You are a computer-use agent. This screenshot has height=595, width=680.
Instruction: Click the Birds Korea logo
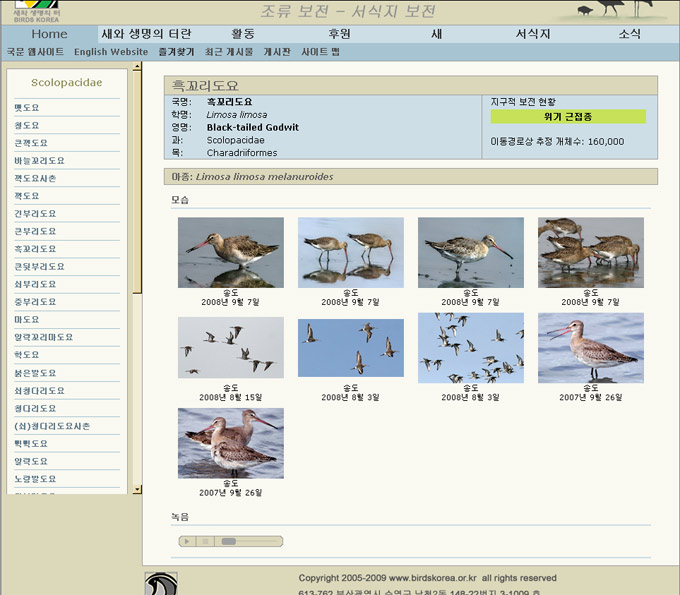[37, 11]
